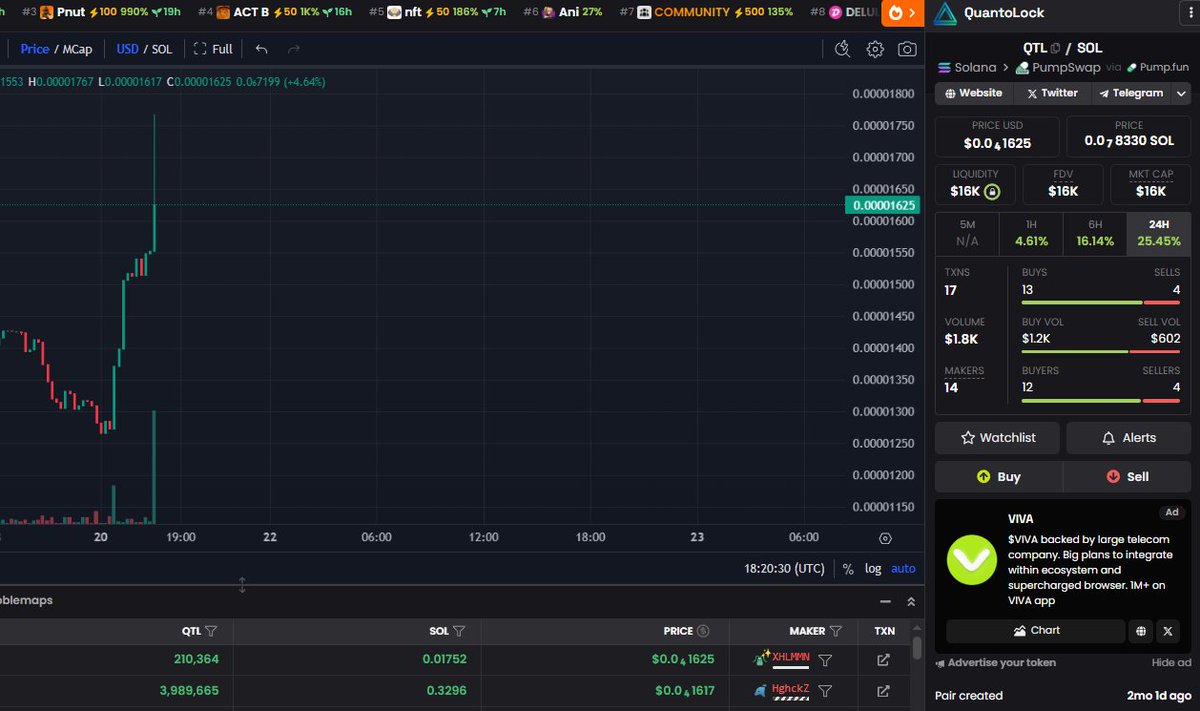The height and width of the screenshot is (711, 1200).
Task: Click the transactions table scrollbar
Action: point(916,649)
